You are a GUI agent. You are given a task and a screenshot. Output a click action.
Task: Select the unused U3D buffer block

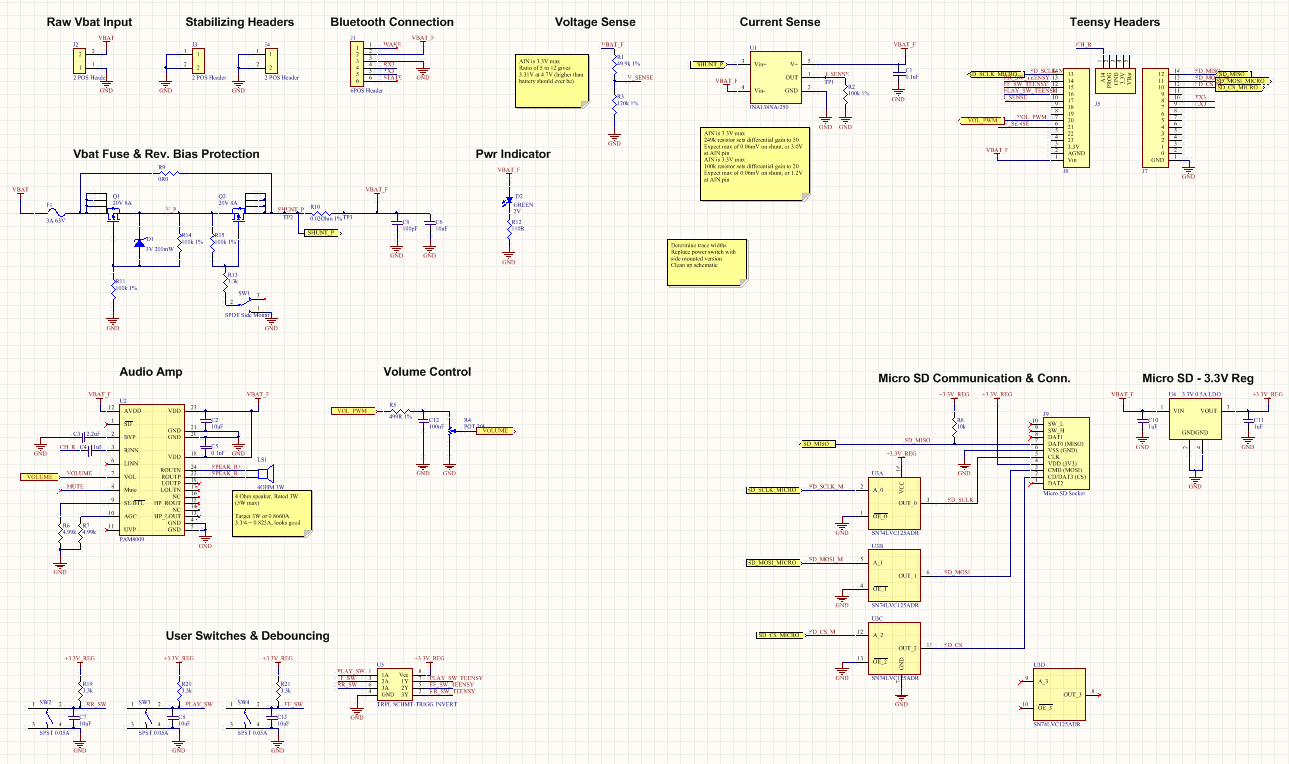[1059, 693]
